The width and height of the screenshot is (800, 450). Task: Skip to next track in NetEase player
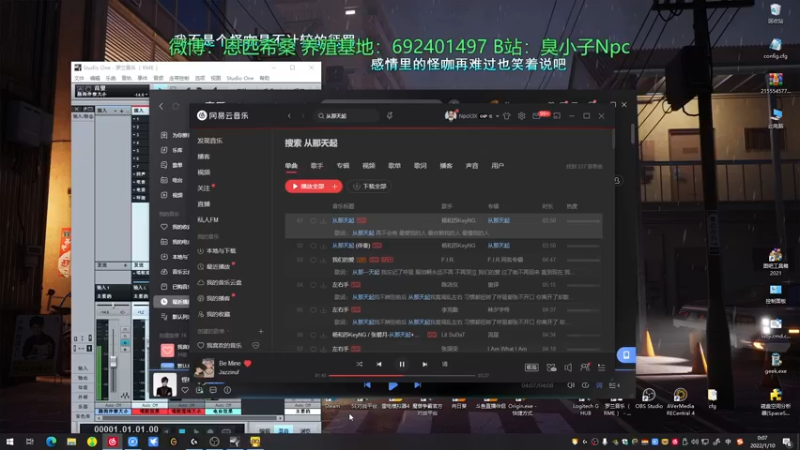pyautogui.click(x=424, y=364)
